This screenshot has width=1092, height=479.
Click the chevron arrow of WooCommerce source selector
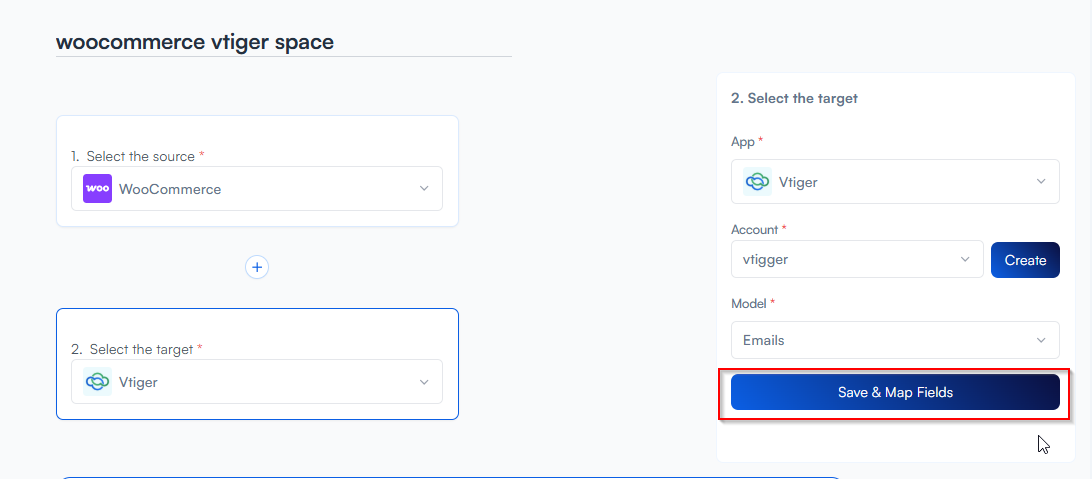[424, 189]
